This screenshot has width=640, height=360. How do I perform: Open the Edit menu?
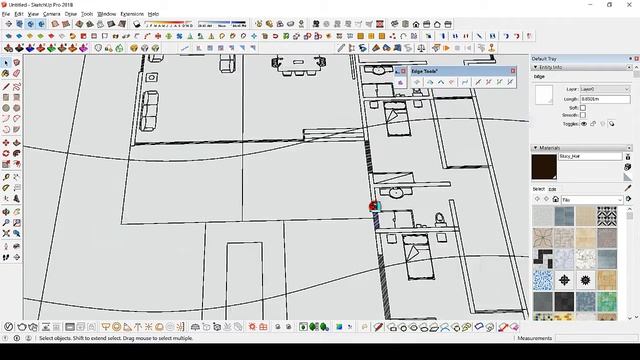coord(19,14)
